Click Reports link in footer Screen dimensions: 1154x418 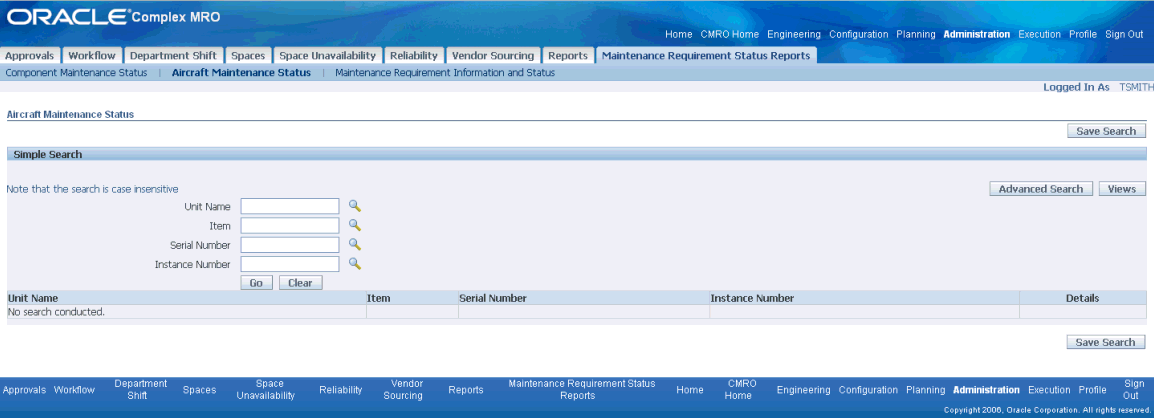[x=466, y=390]
